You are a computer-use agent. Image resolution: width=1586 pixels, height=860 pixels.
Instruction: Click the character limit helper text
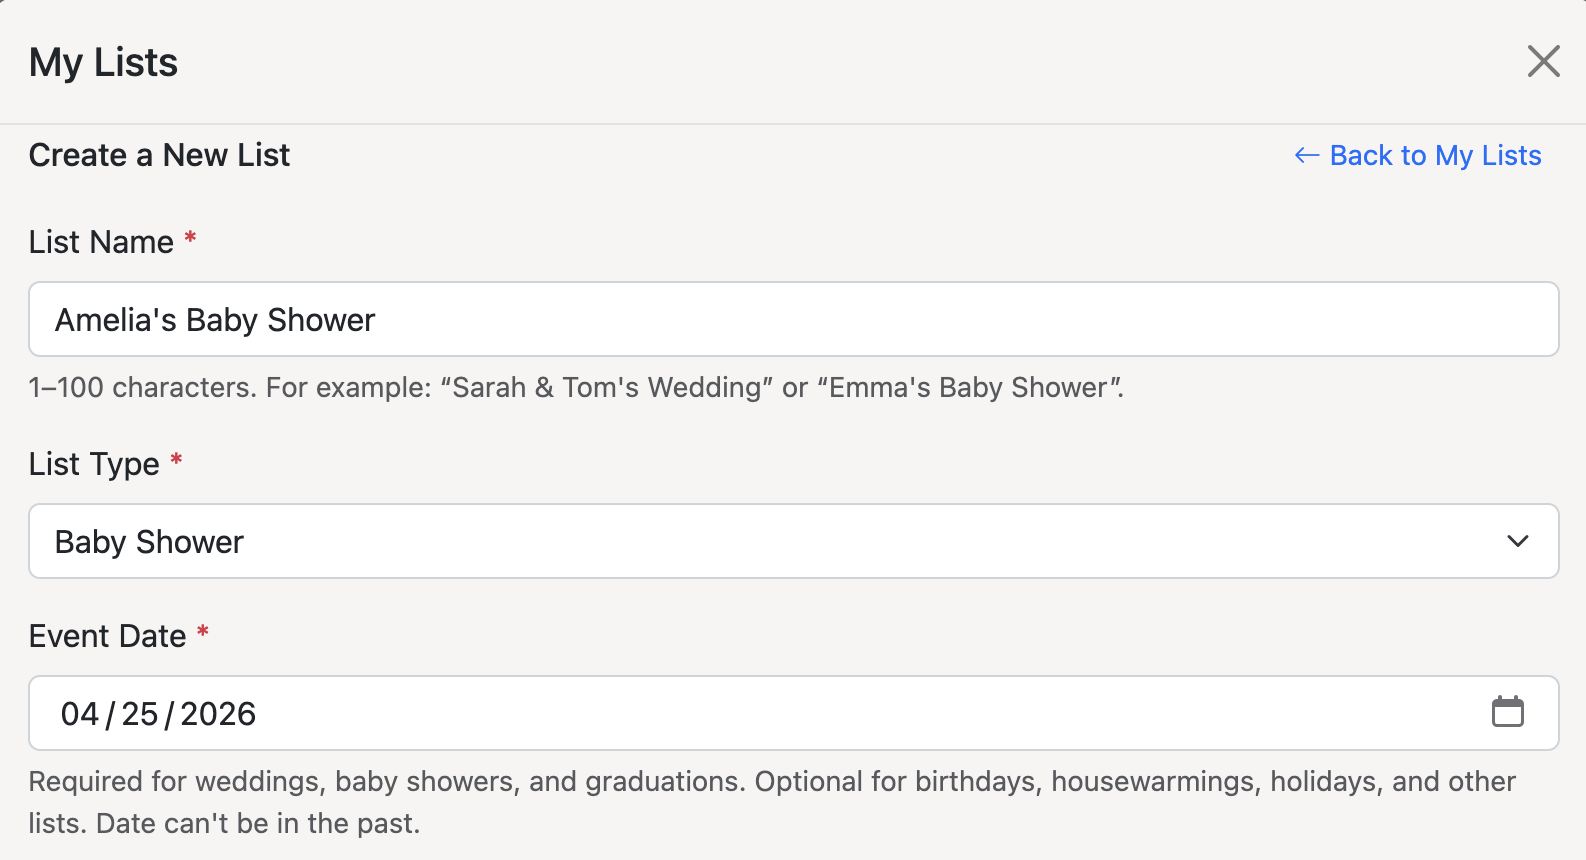(575, 388)
